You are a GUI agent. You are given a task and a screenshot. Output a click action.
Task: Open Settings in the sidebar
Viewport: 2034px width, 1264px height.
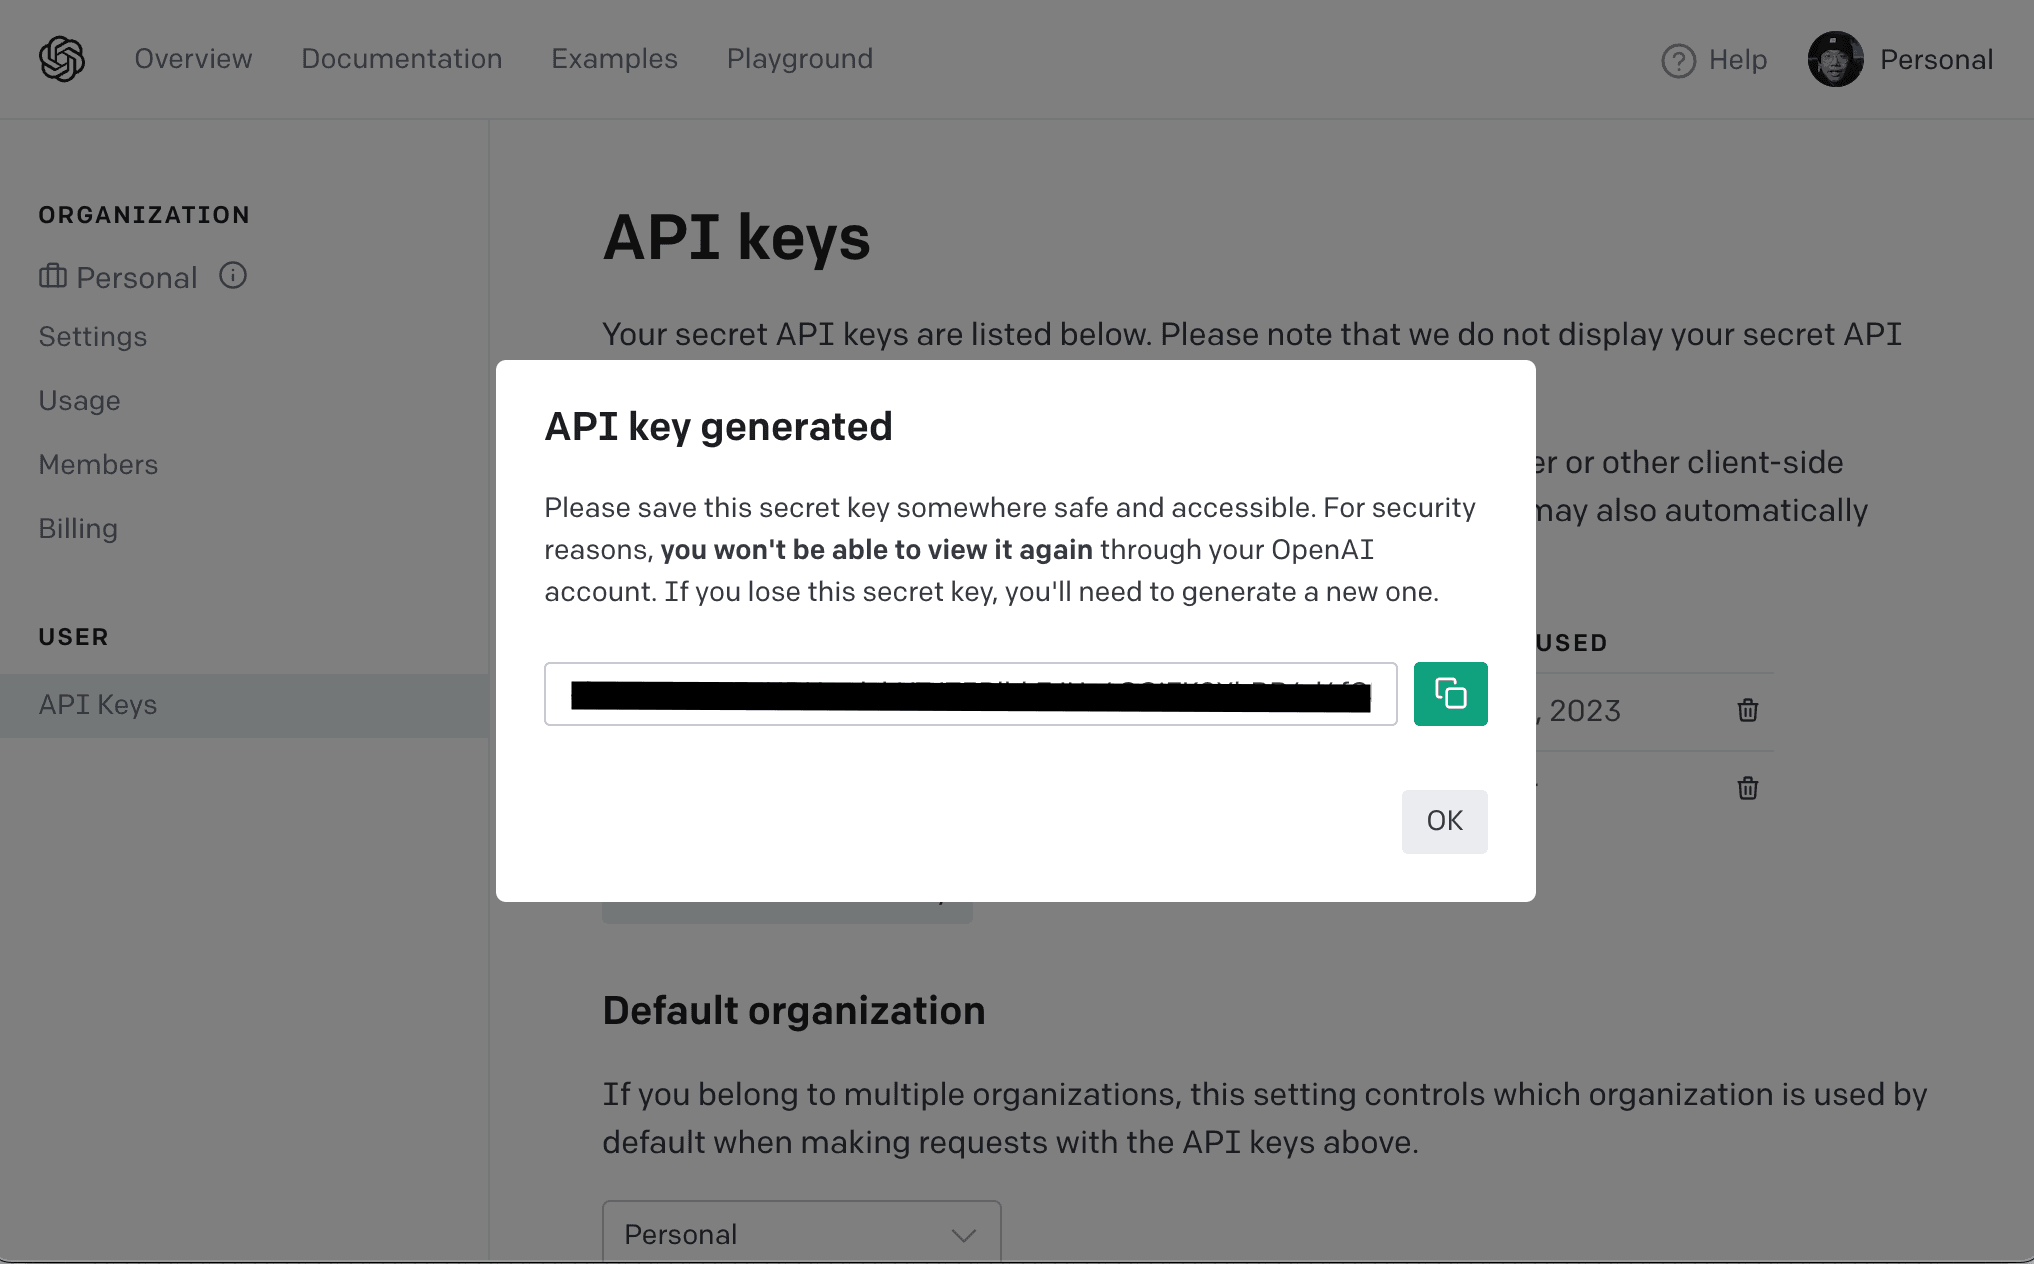coord(93,337)
